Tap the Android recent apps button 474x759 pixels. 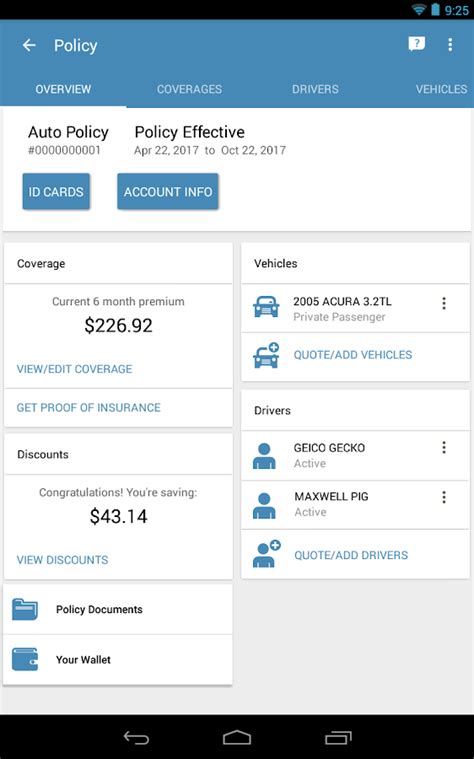coord(338,737)
